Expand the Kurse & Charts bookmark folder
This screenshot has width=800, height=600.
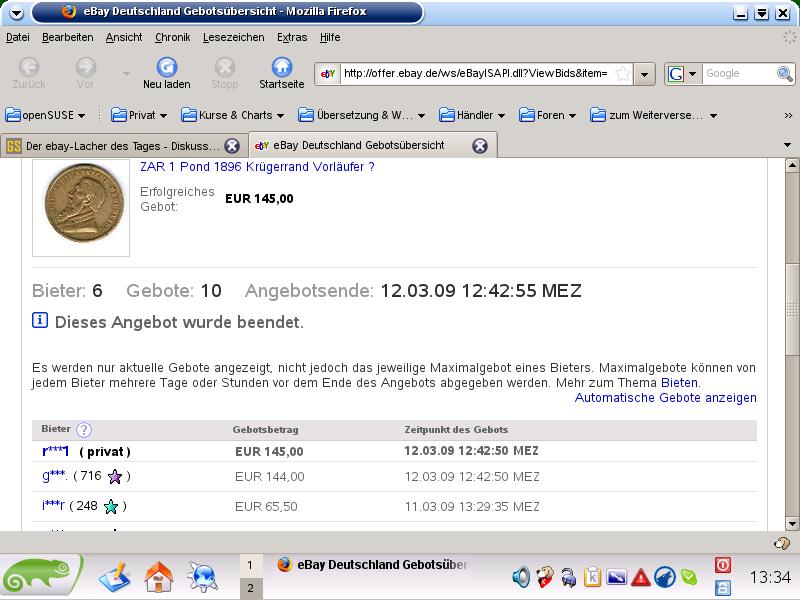[236, 115]
